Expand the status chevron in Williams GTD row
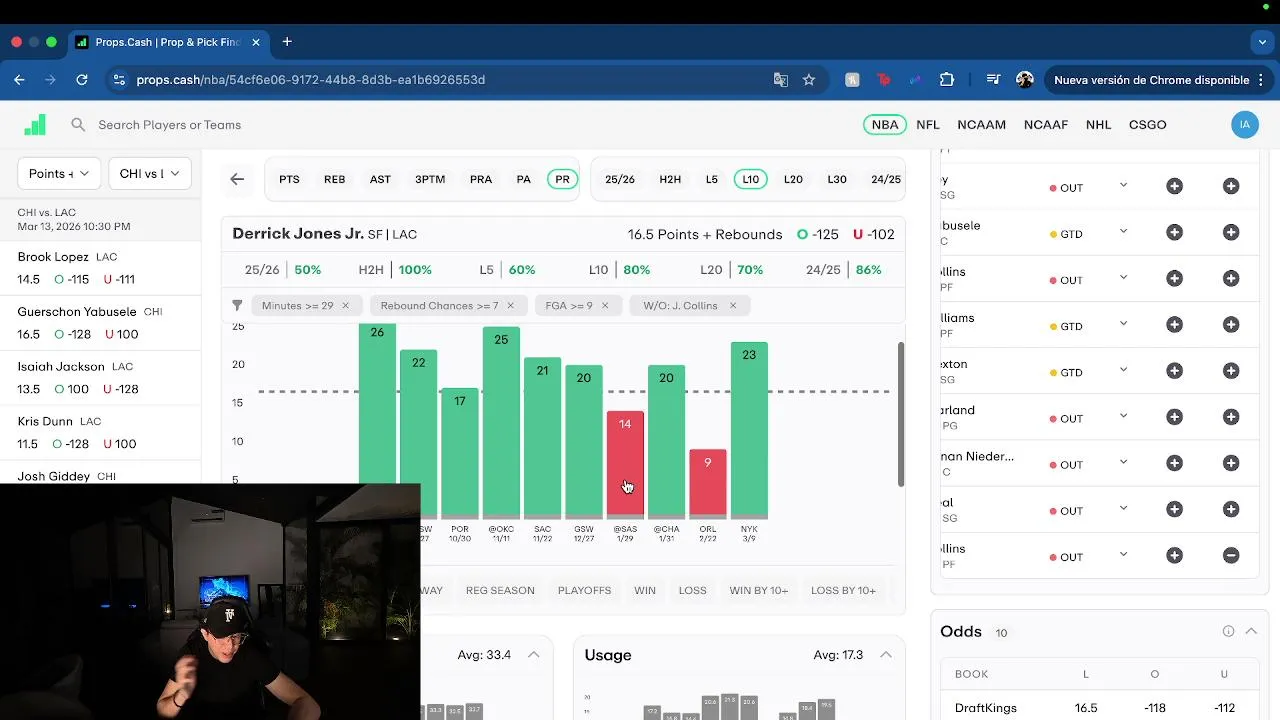 [1123, 323]
